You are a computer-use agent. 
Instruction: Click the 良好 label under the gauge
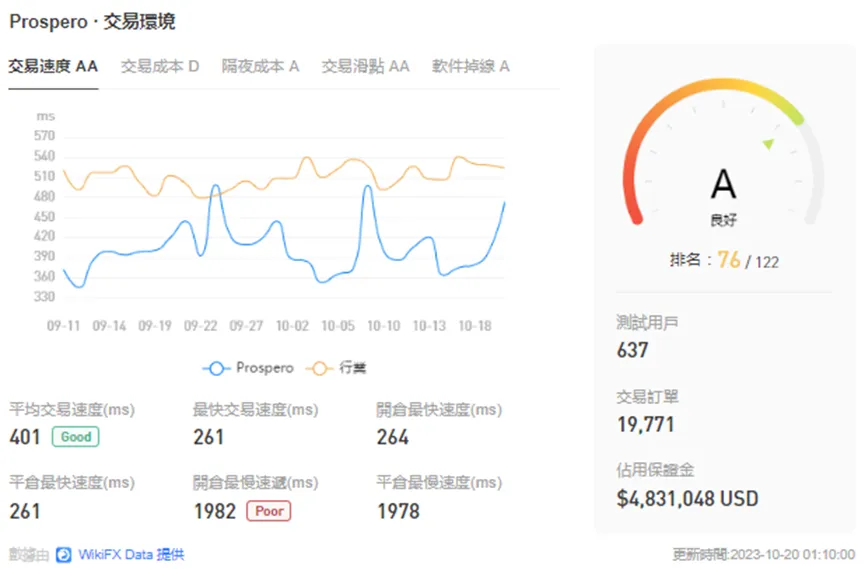click(723, 220)
